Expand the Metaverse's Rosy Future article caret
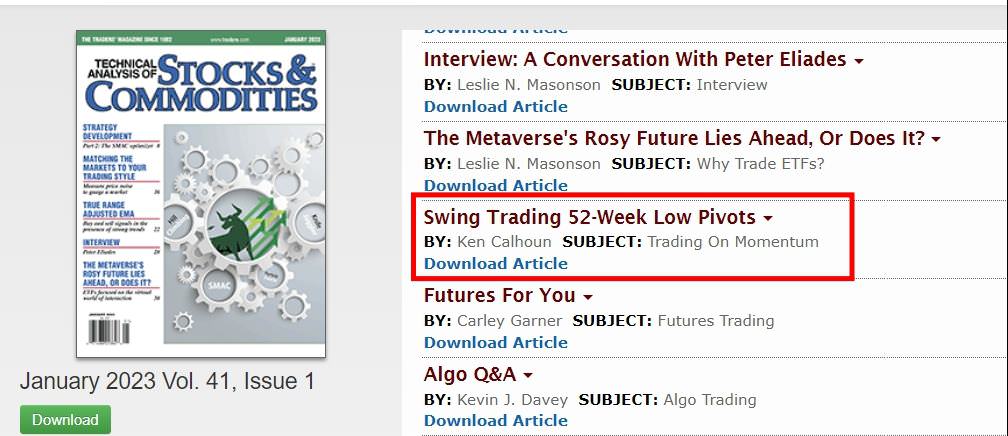The image size is (1008, 436). pyautogui.click(x=936, y=140)
